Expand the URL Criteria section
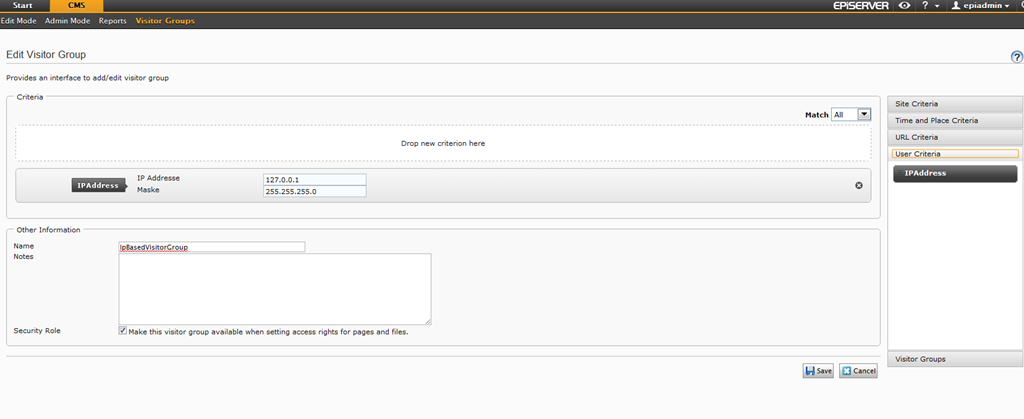The height and width of the screenshot is (419, 1024). point(955,137)
